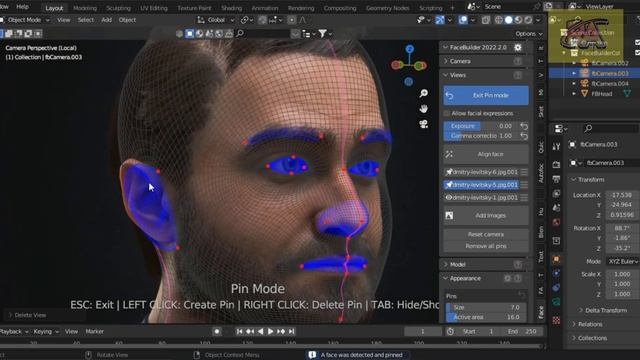Open Global transform orientation dropdown
Image resolution: width=640 pixels, height=360 pixels.
[216, 20]
